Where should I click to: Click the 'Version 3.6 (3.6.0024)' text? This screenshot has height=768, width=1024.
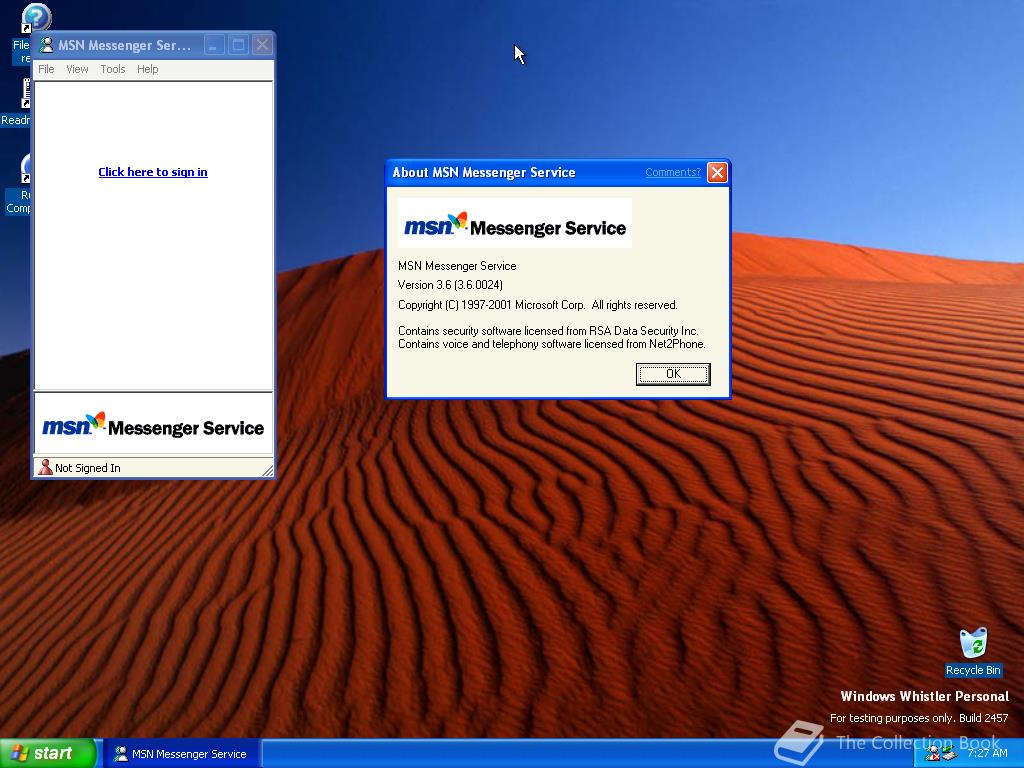click(x=450, y=285)
